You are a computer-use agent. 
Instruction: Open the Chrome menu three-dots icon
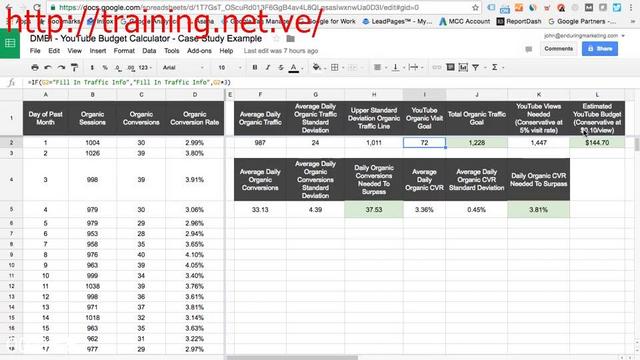point(631,8)
